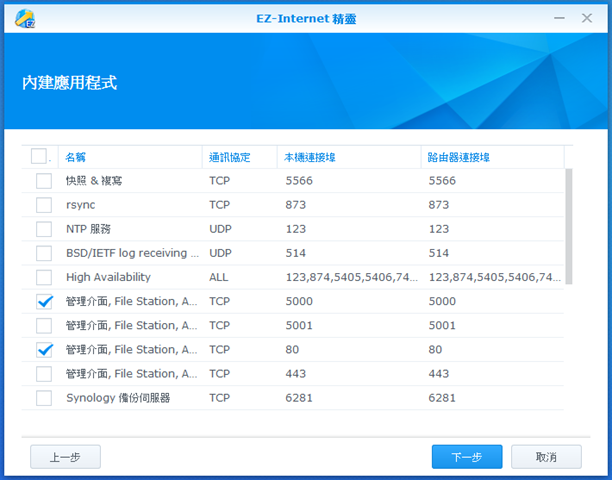Minimize the EZ-Internet wizard window
The width and height of the screenshot is (612, 480).
coord(559,18)
